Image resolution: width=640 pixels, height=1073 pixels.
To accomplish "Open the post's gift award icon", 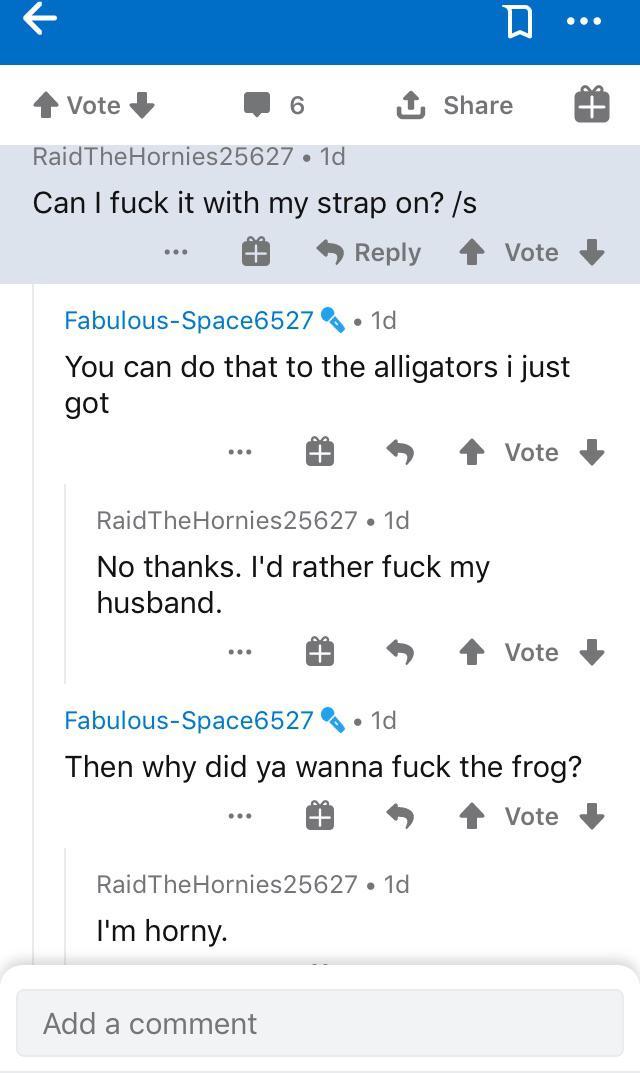I will (x=590, y=104).
